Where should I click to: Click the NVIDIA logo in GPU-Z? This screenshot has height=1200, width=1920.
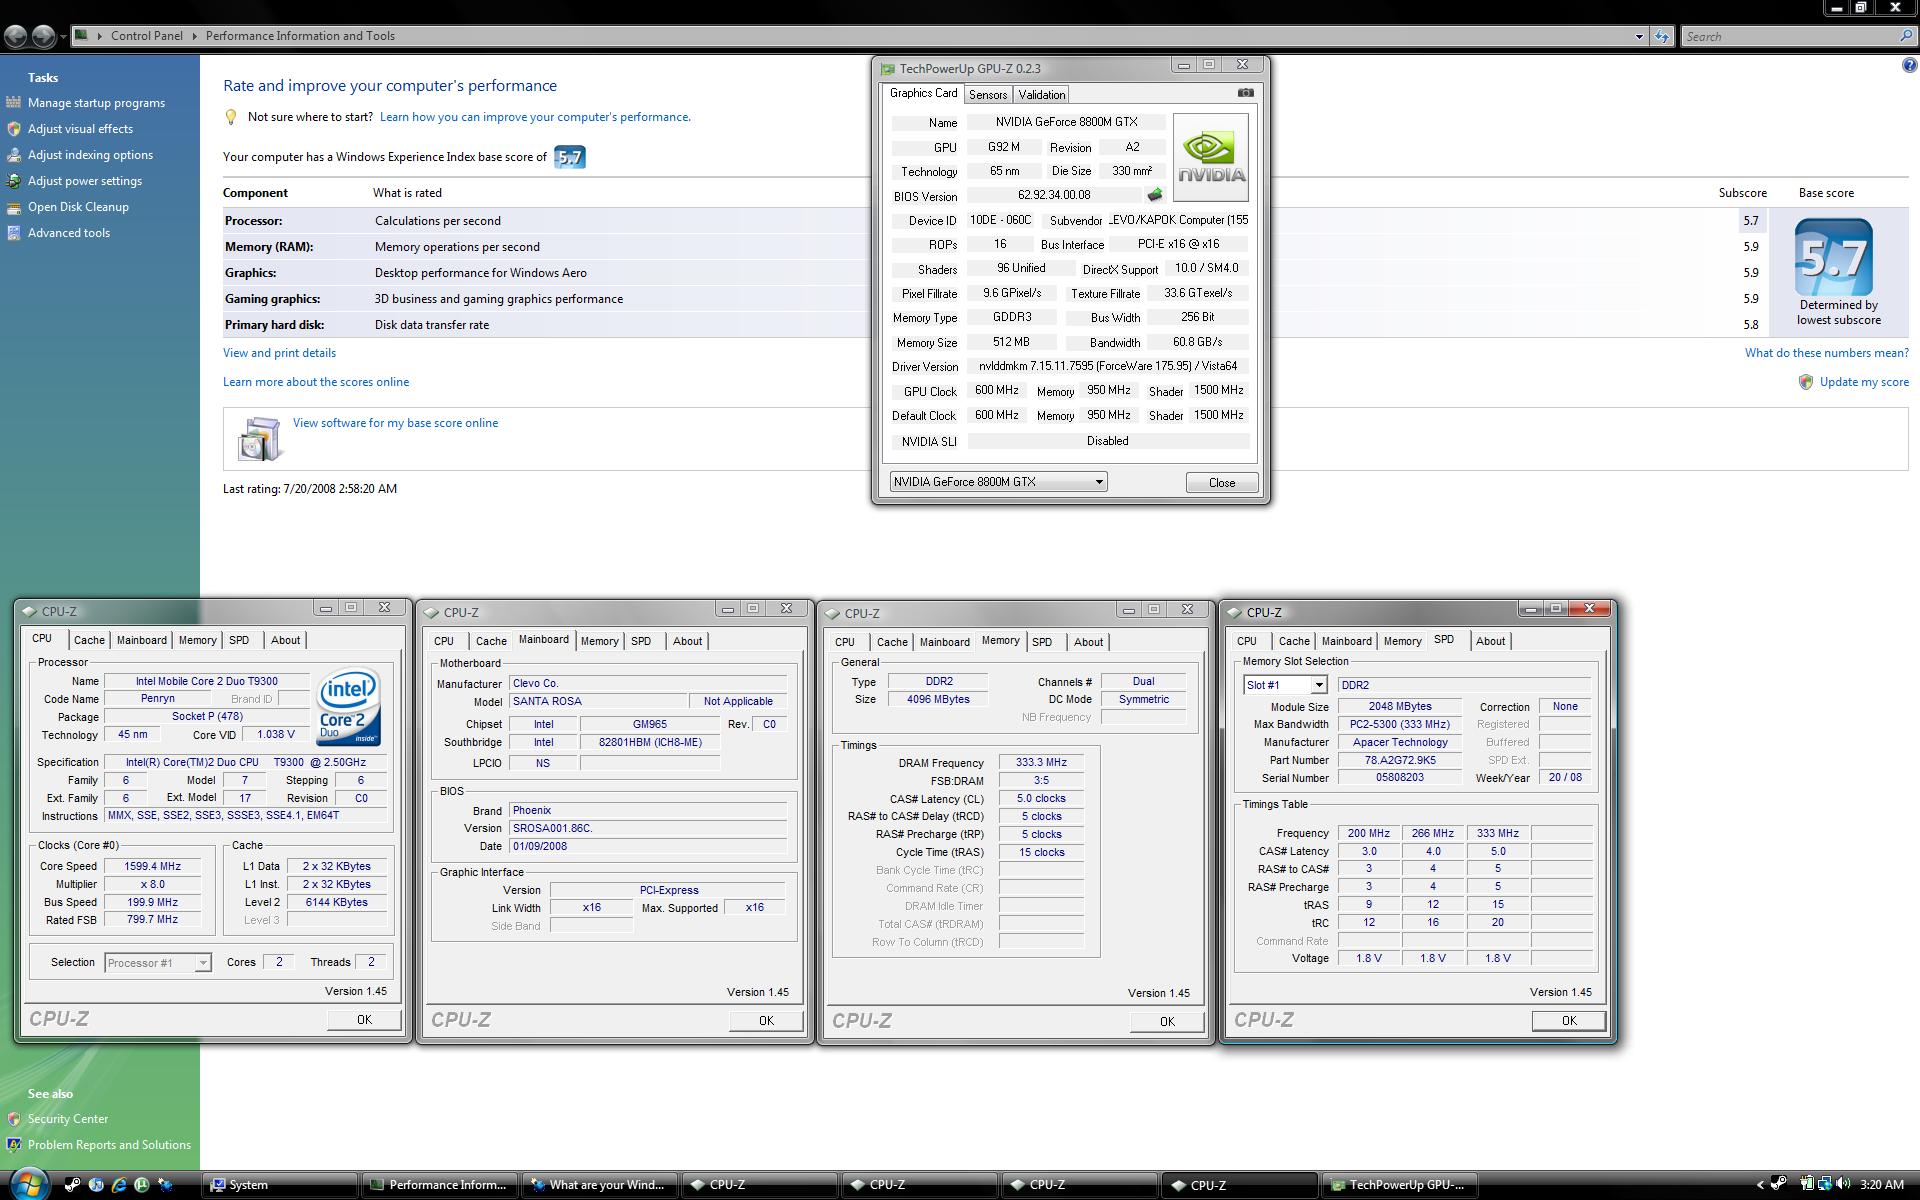pyautogui.click(x=1210, y=157)
